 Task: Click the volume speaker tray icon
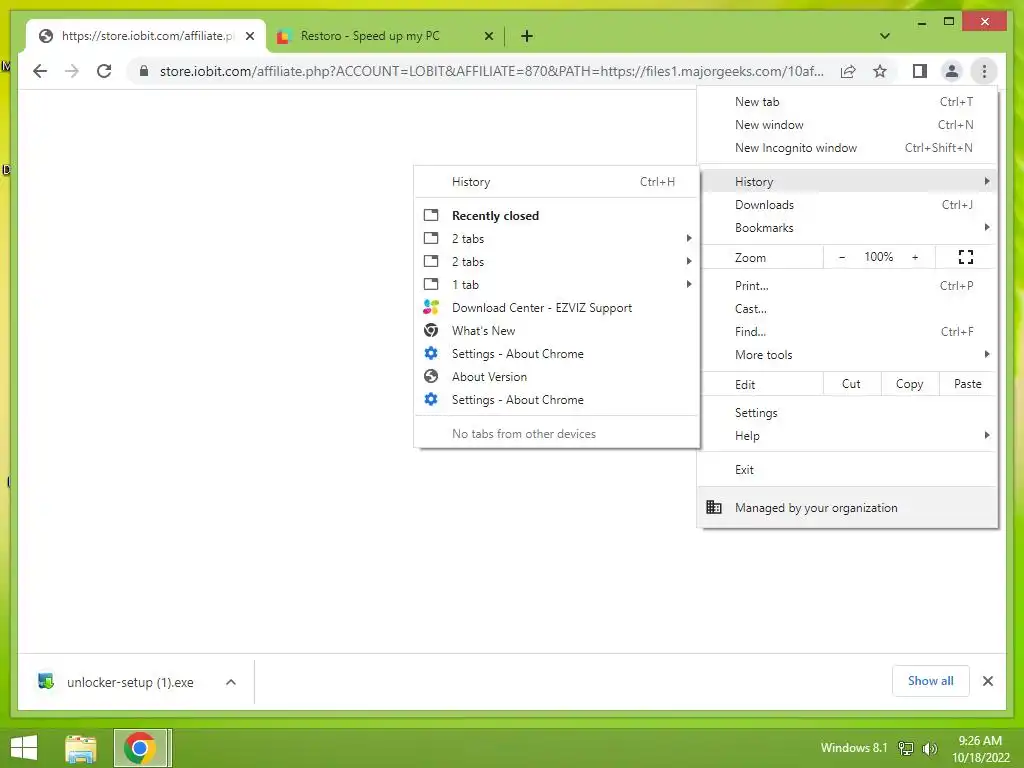point(929,748)
